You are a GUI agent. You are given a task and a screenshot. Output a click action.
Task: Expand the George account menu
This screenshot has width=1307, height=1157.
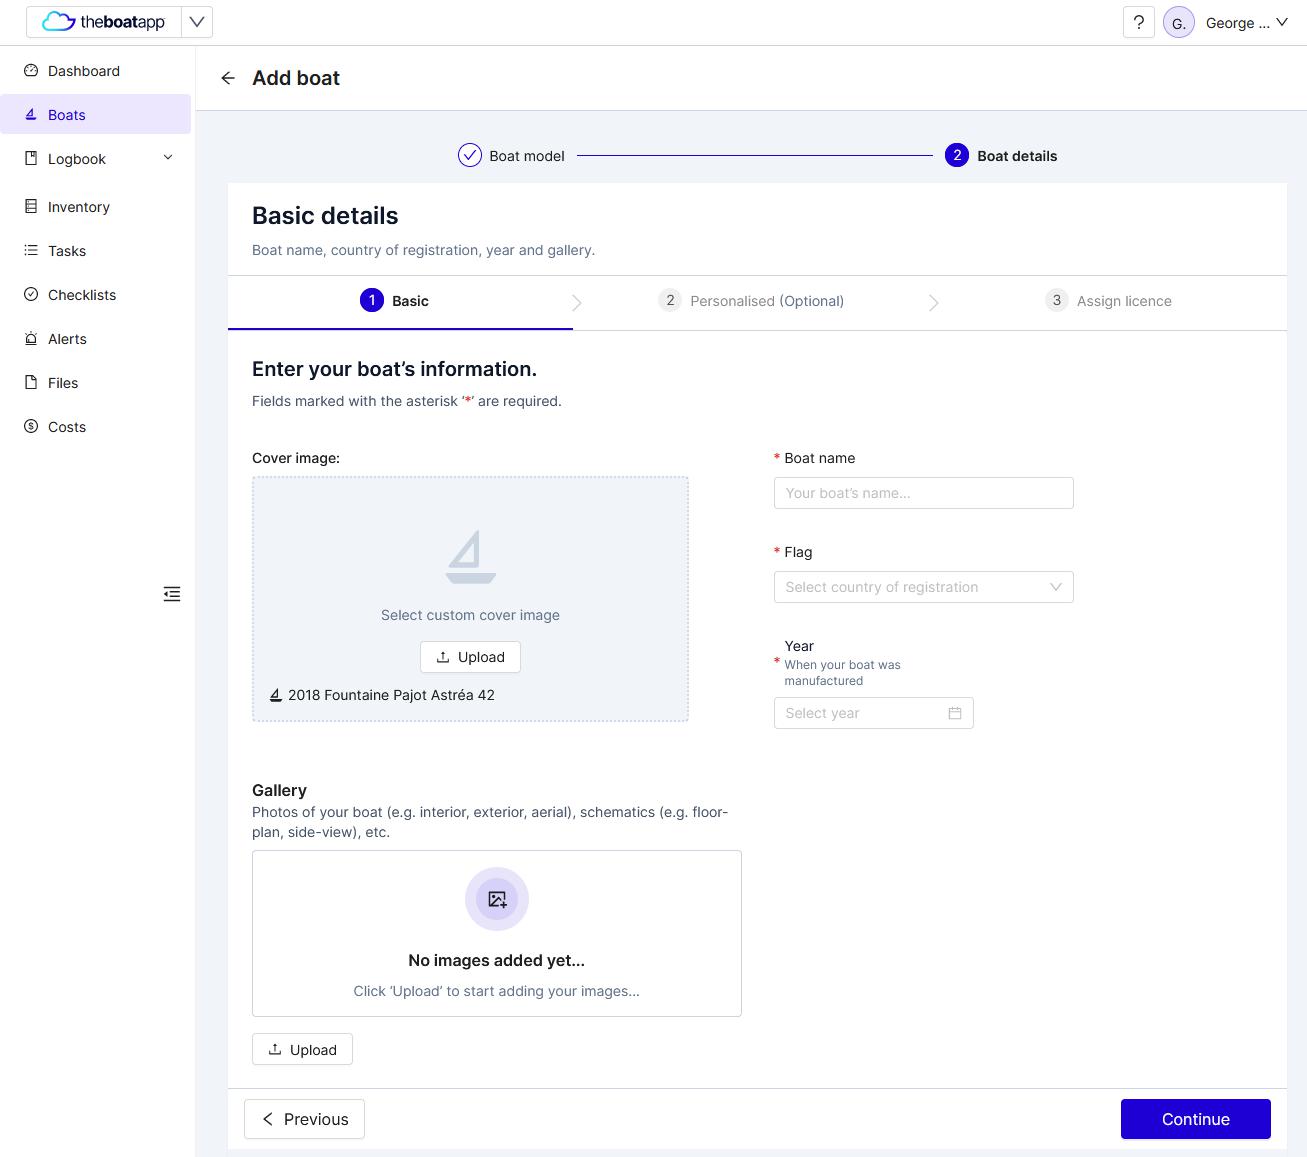1246,23
